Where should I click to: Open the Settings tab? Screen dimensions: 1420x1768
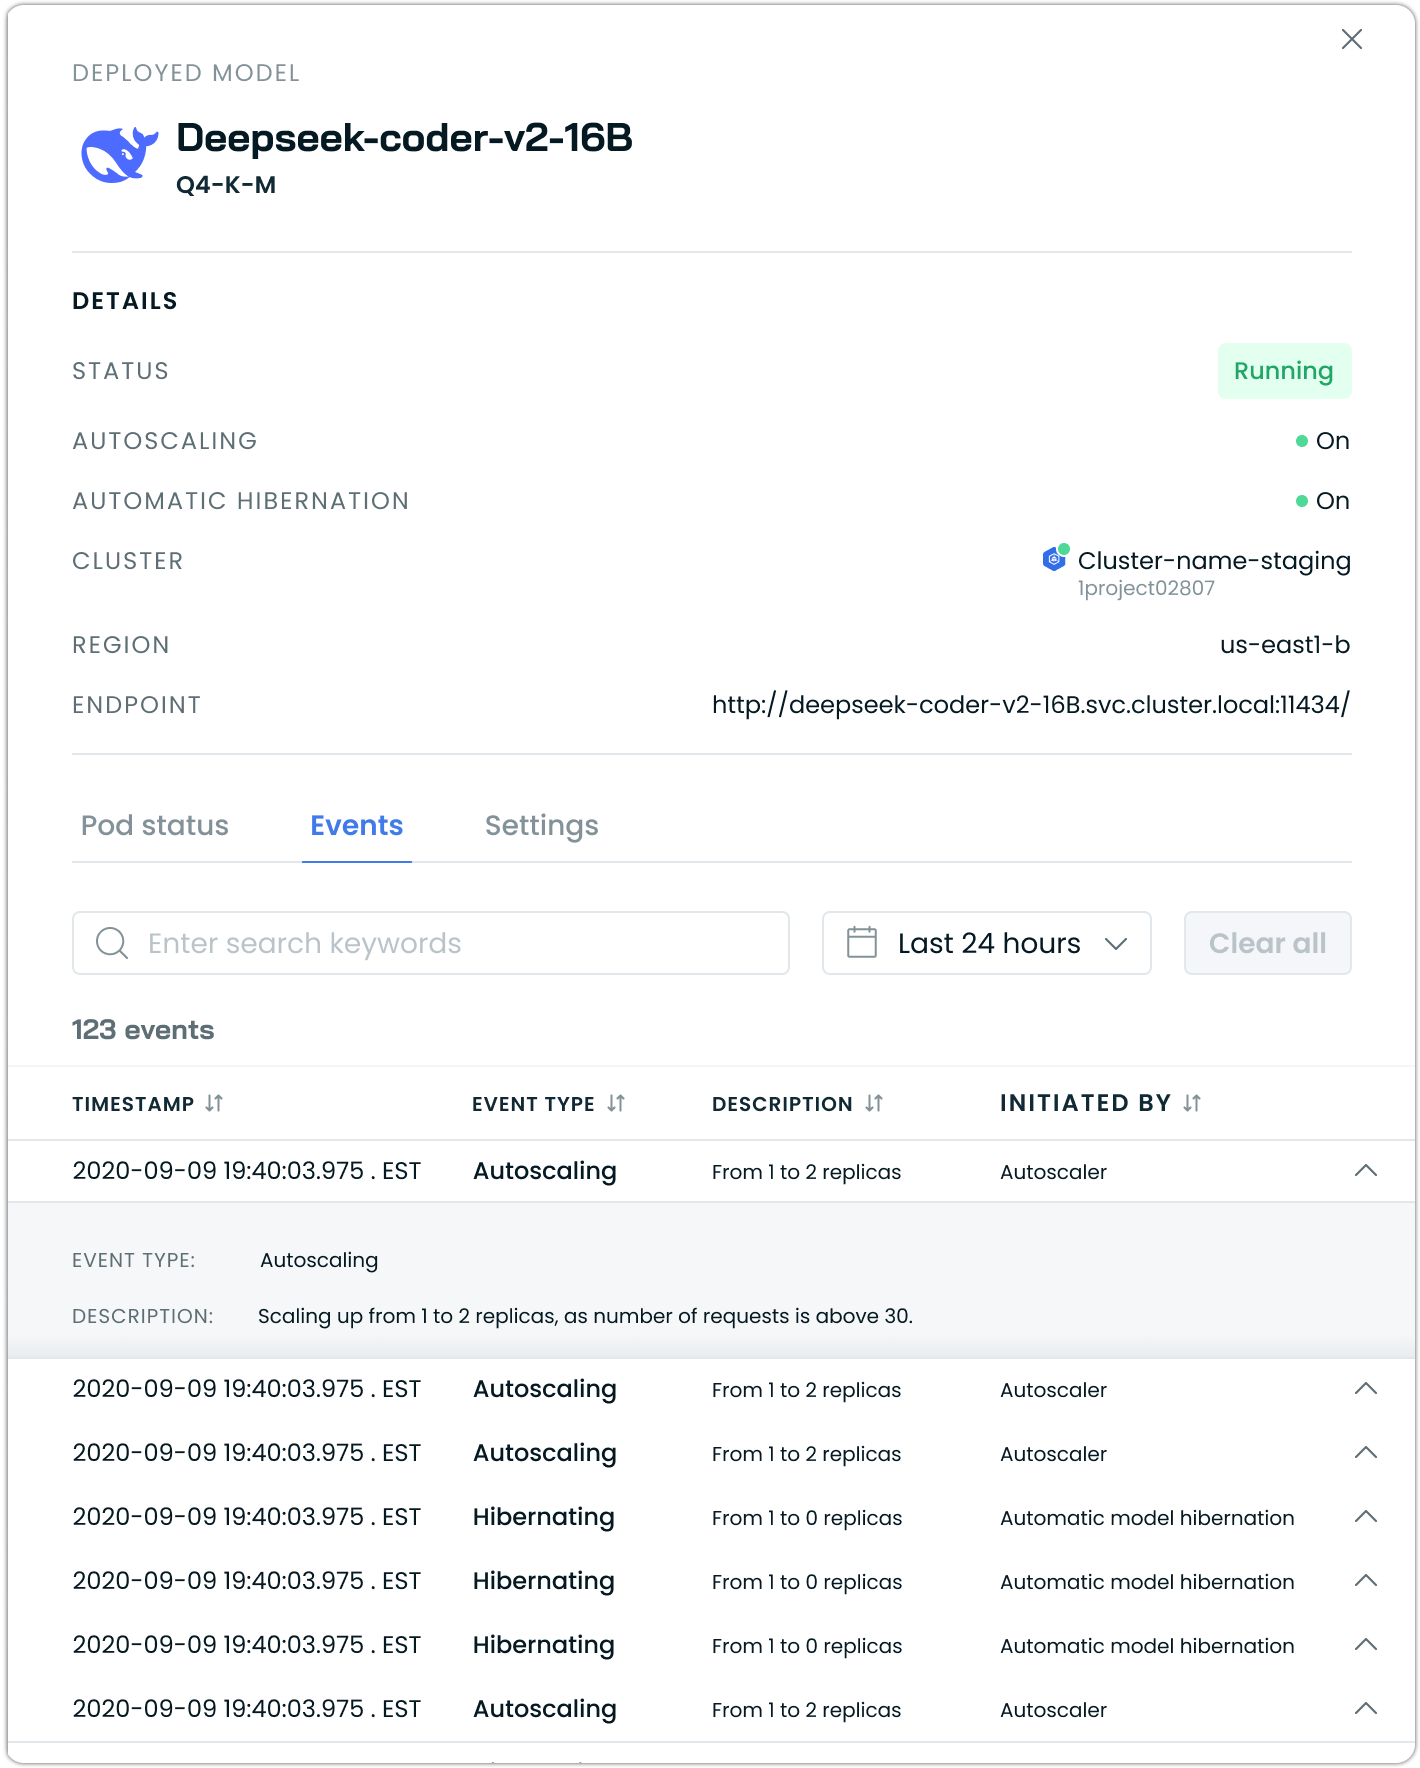tap(542, 825)
